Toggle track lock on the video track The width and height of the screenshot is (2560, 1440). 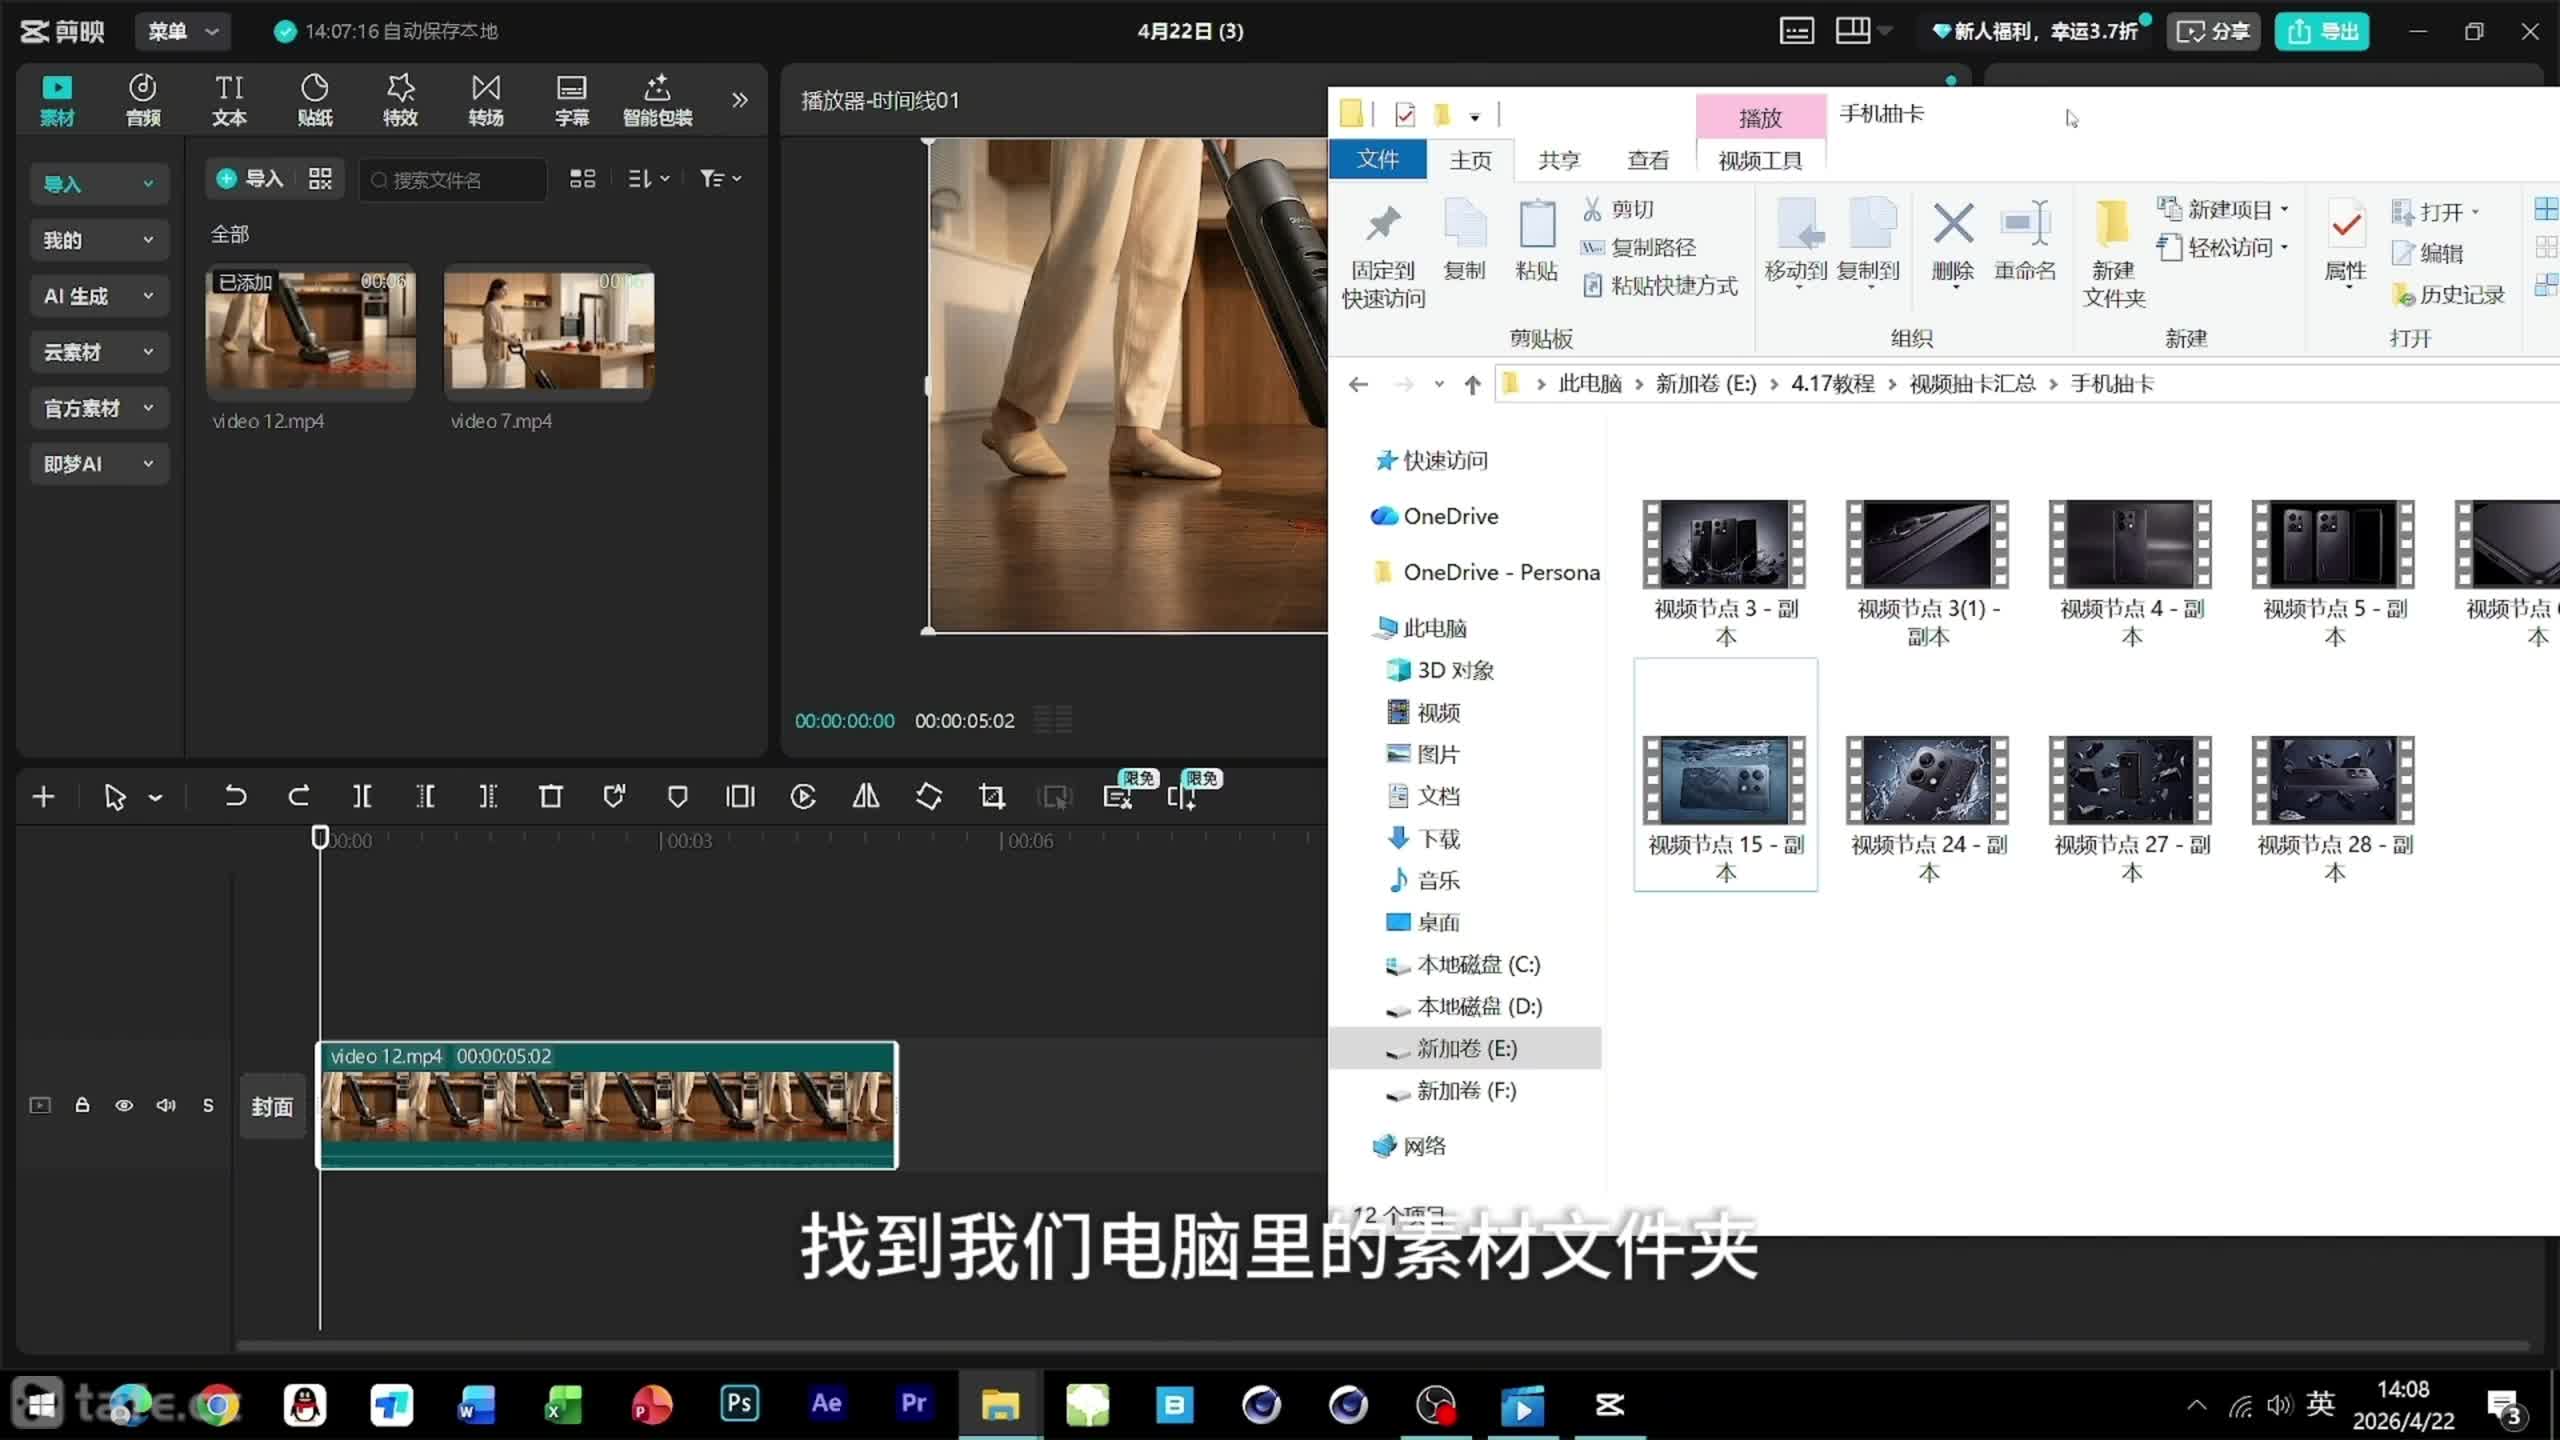[82, 1105]
